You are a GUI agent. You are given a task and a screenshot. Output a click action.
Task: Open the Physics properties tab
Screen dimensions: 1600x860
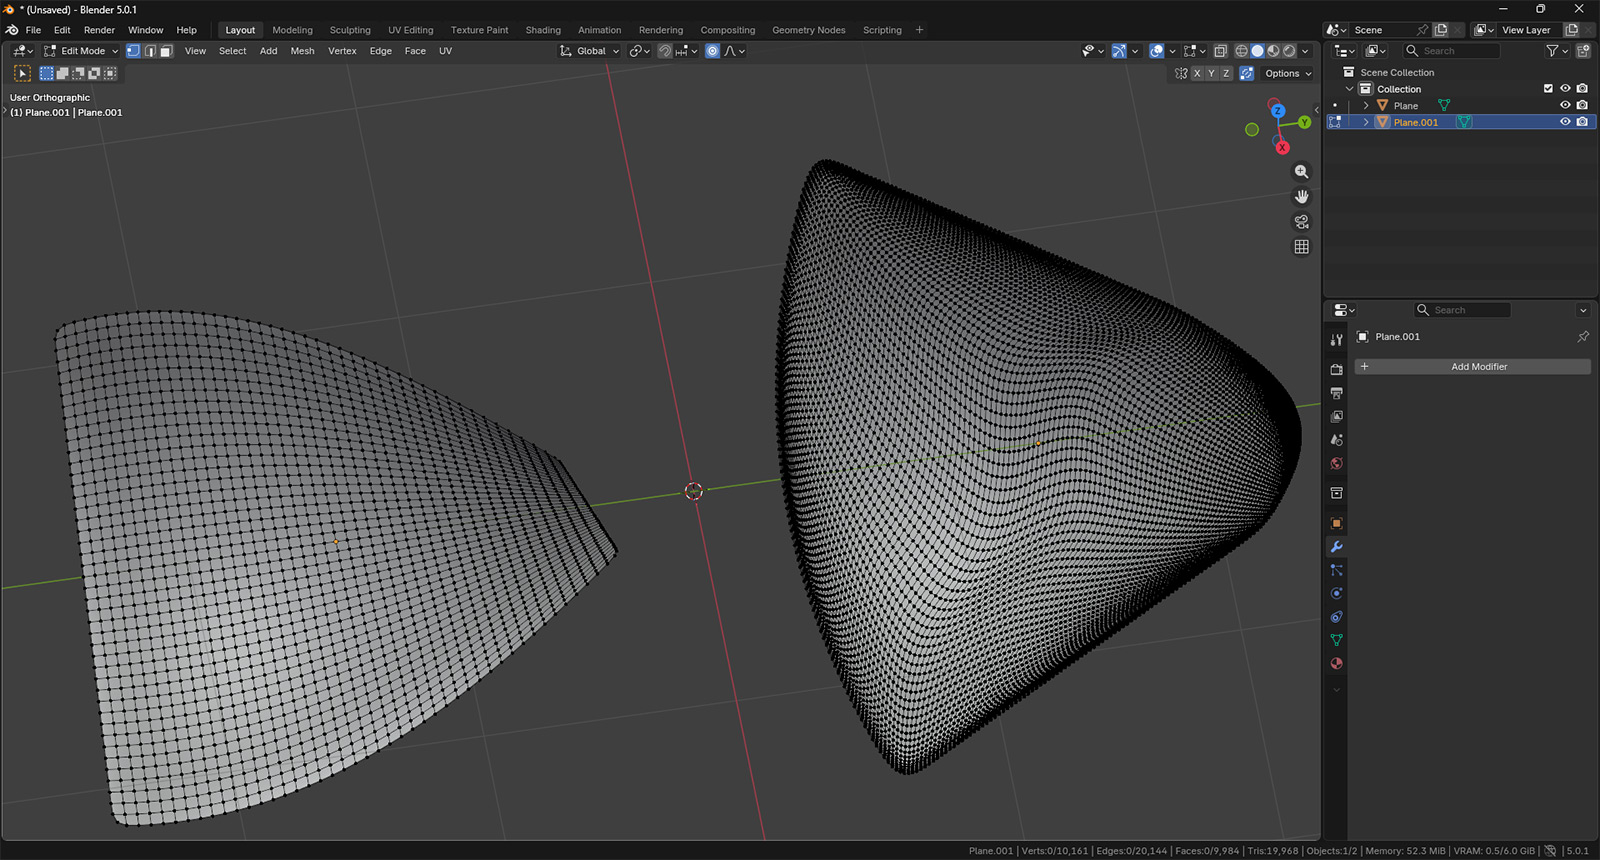1336,593
